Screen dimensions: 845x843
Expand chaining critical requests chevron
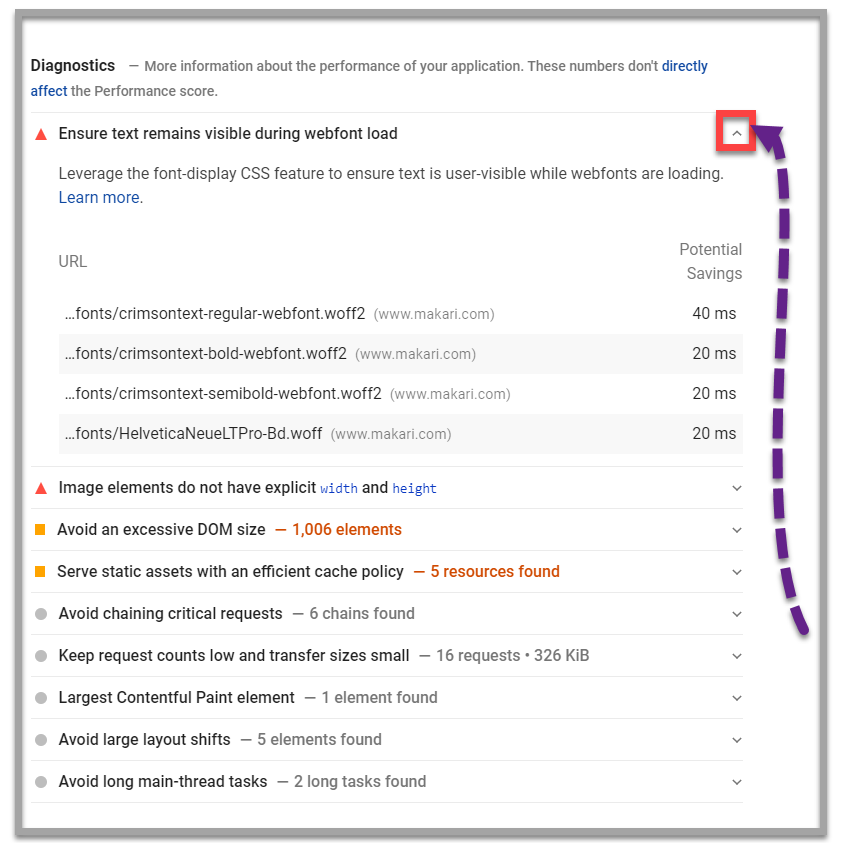click(x=737, y=615)
